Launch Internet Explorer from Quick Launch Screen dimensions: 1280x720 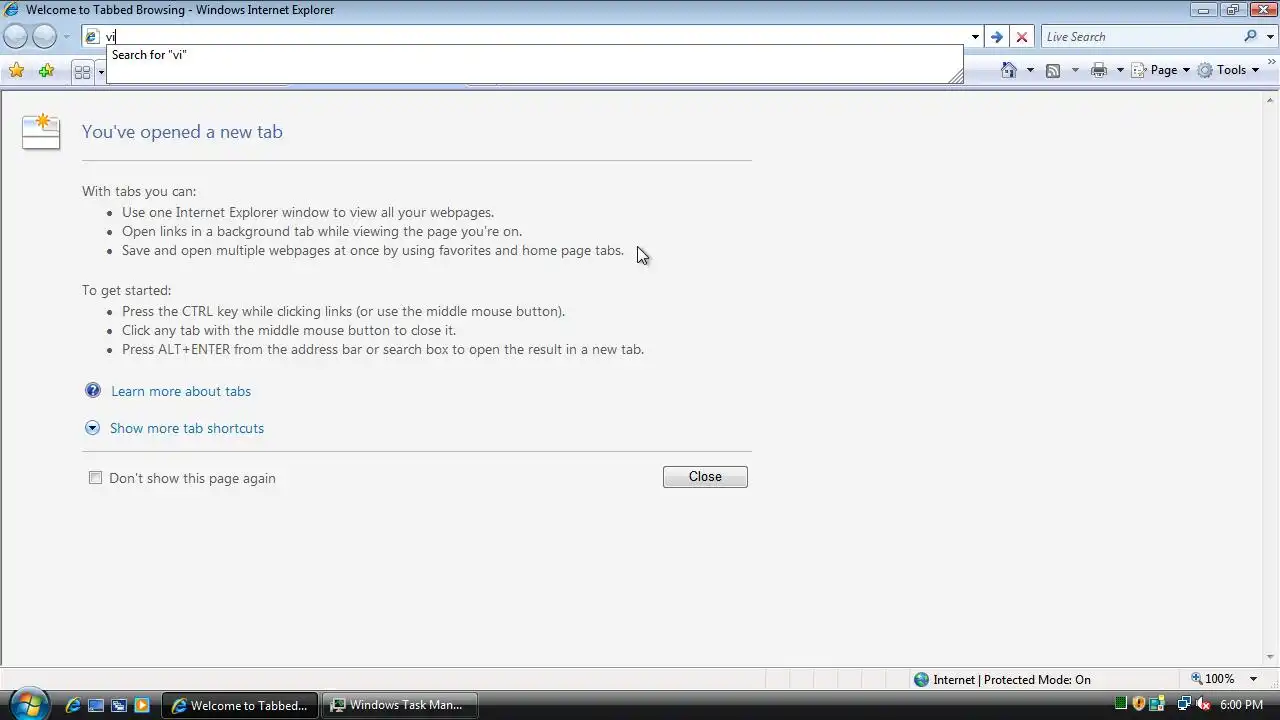click(x=73, y=705)
